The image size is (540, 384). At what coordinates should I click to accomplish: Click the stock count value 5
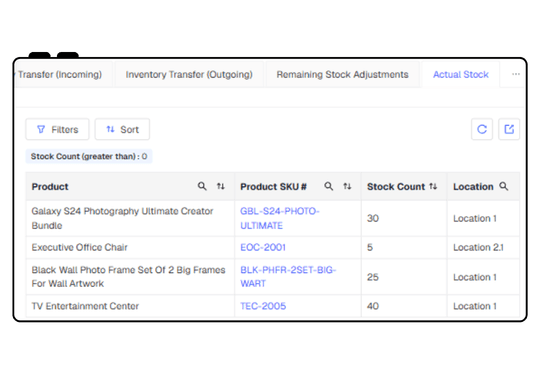[x=370, y=247]
